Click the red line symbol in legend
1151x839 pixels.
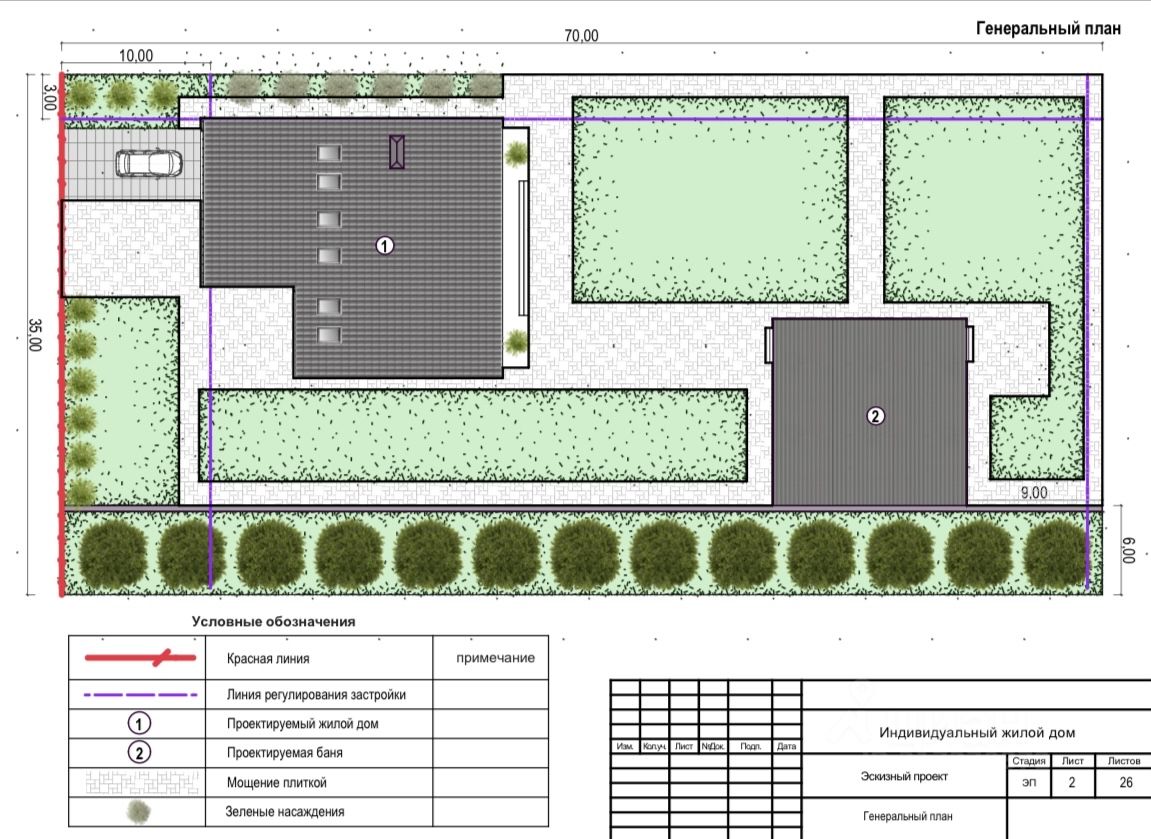[140, 658]
